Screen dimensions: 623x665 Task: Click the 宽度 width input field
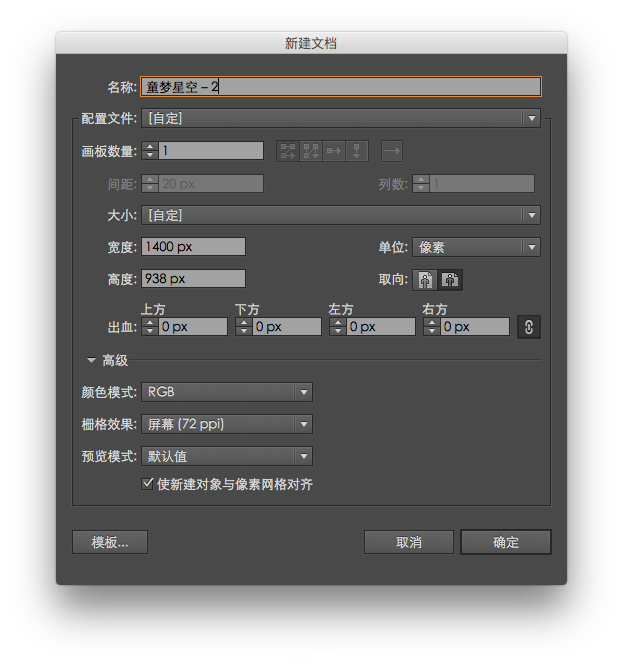pos(194,247)
